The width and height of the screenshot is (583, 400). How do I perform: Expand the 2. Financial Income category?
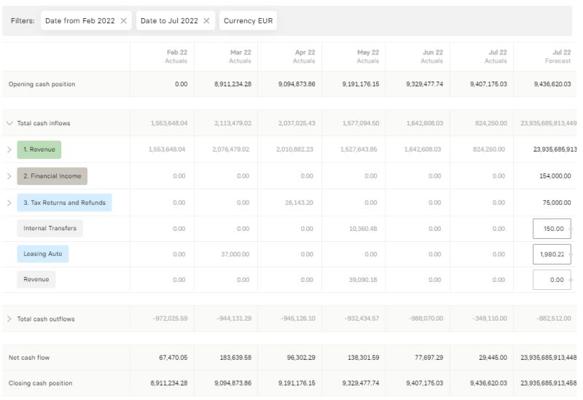(x=10, y=176)
